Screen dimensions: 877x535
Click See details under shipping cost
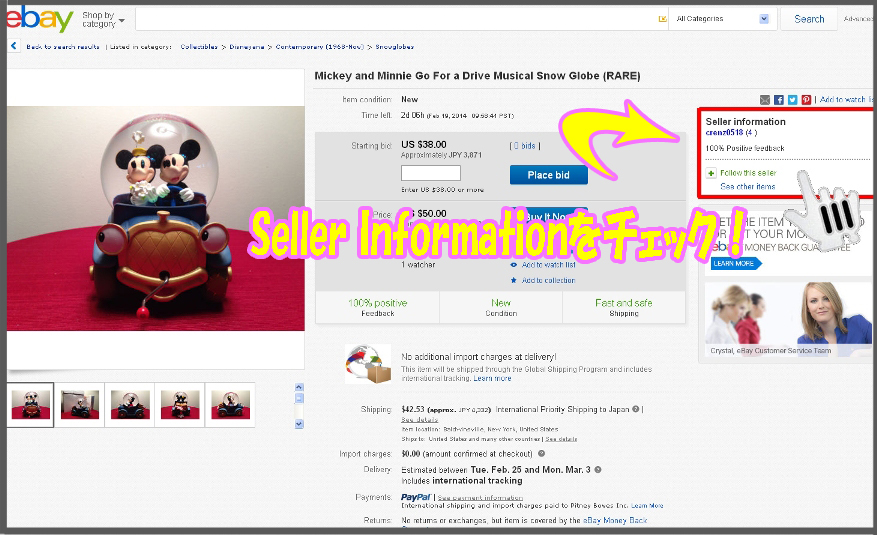(419, 419)
